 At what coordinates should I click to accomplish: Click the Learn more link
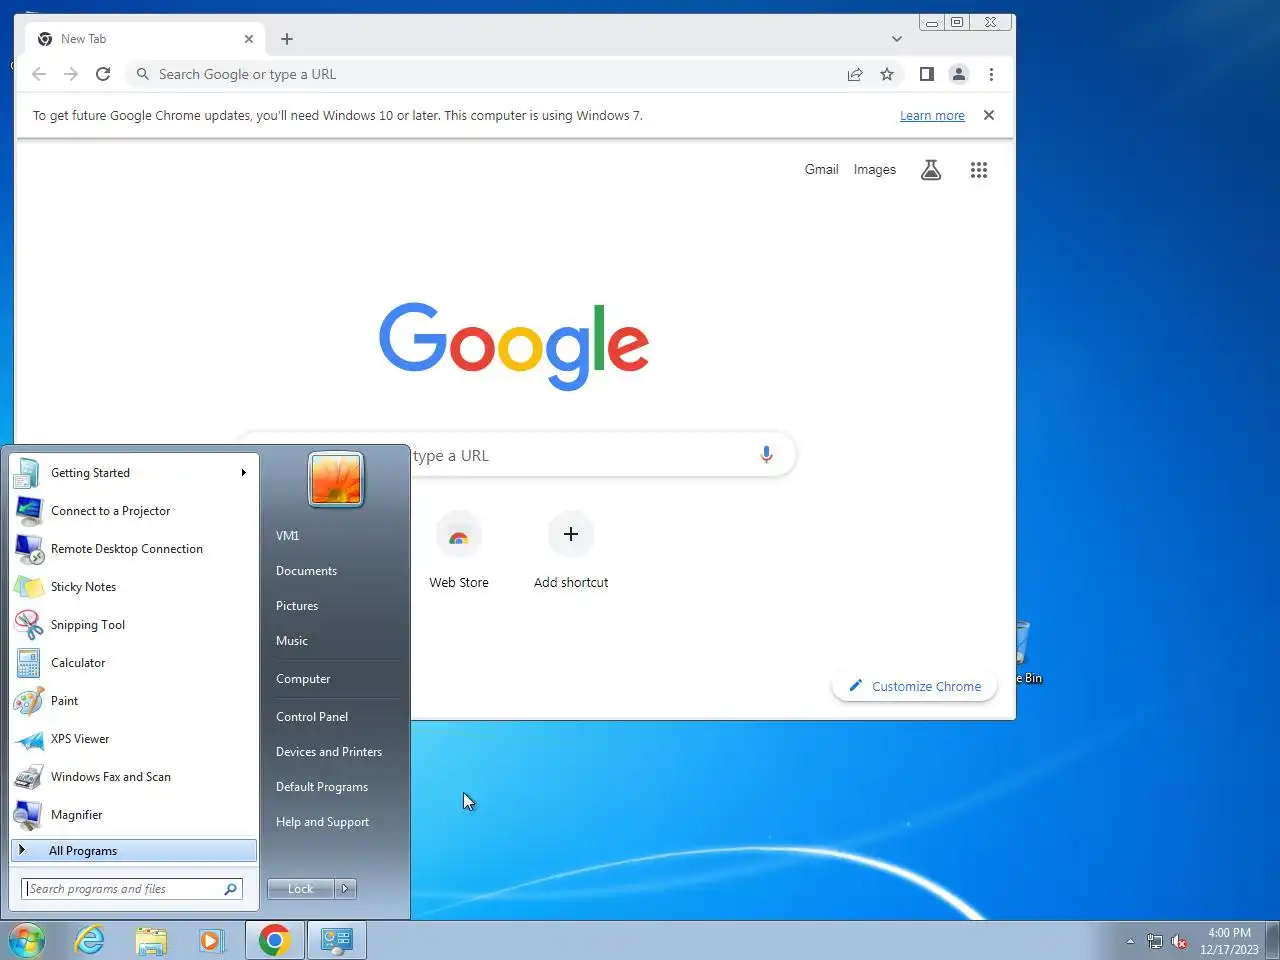(x=932, y=116)
